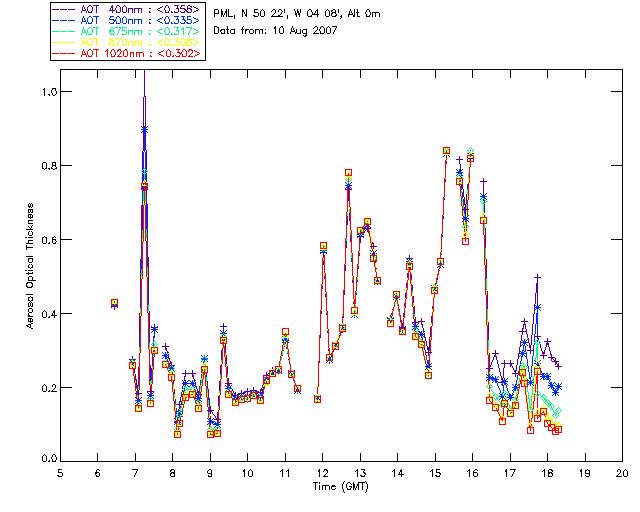The image size is (640, 512).
Task: Click the x-axis tick label 14
Action: point(398,473)
